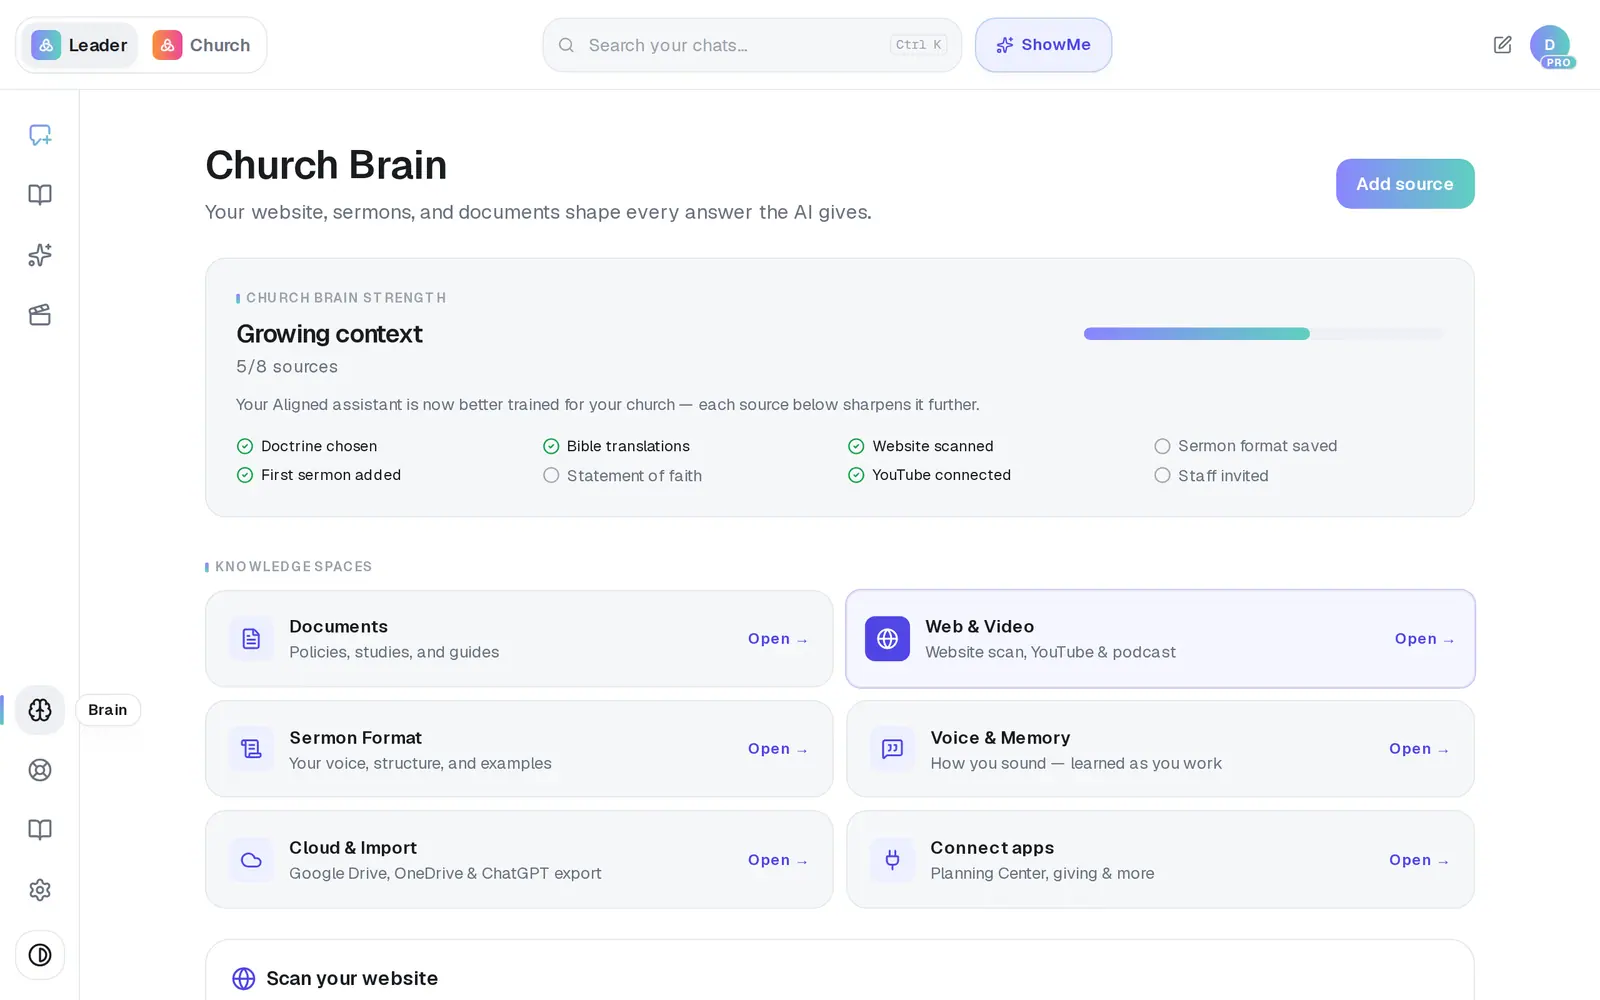1600x1000 pixels.
Task: Click the new chat icon in sidebar
Action: pyautogui.click(x=40, y=135)
